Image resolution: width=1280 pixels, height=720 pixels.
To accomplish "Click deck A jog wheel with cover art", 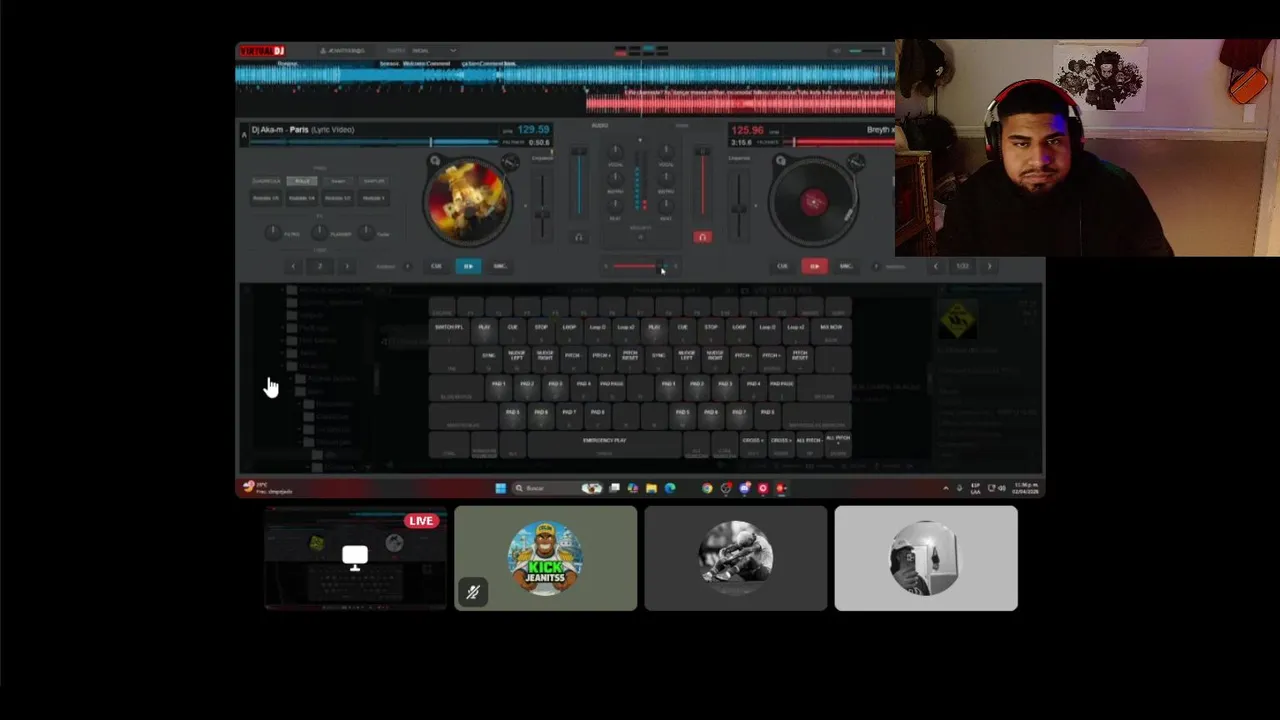I will 467,202.
